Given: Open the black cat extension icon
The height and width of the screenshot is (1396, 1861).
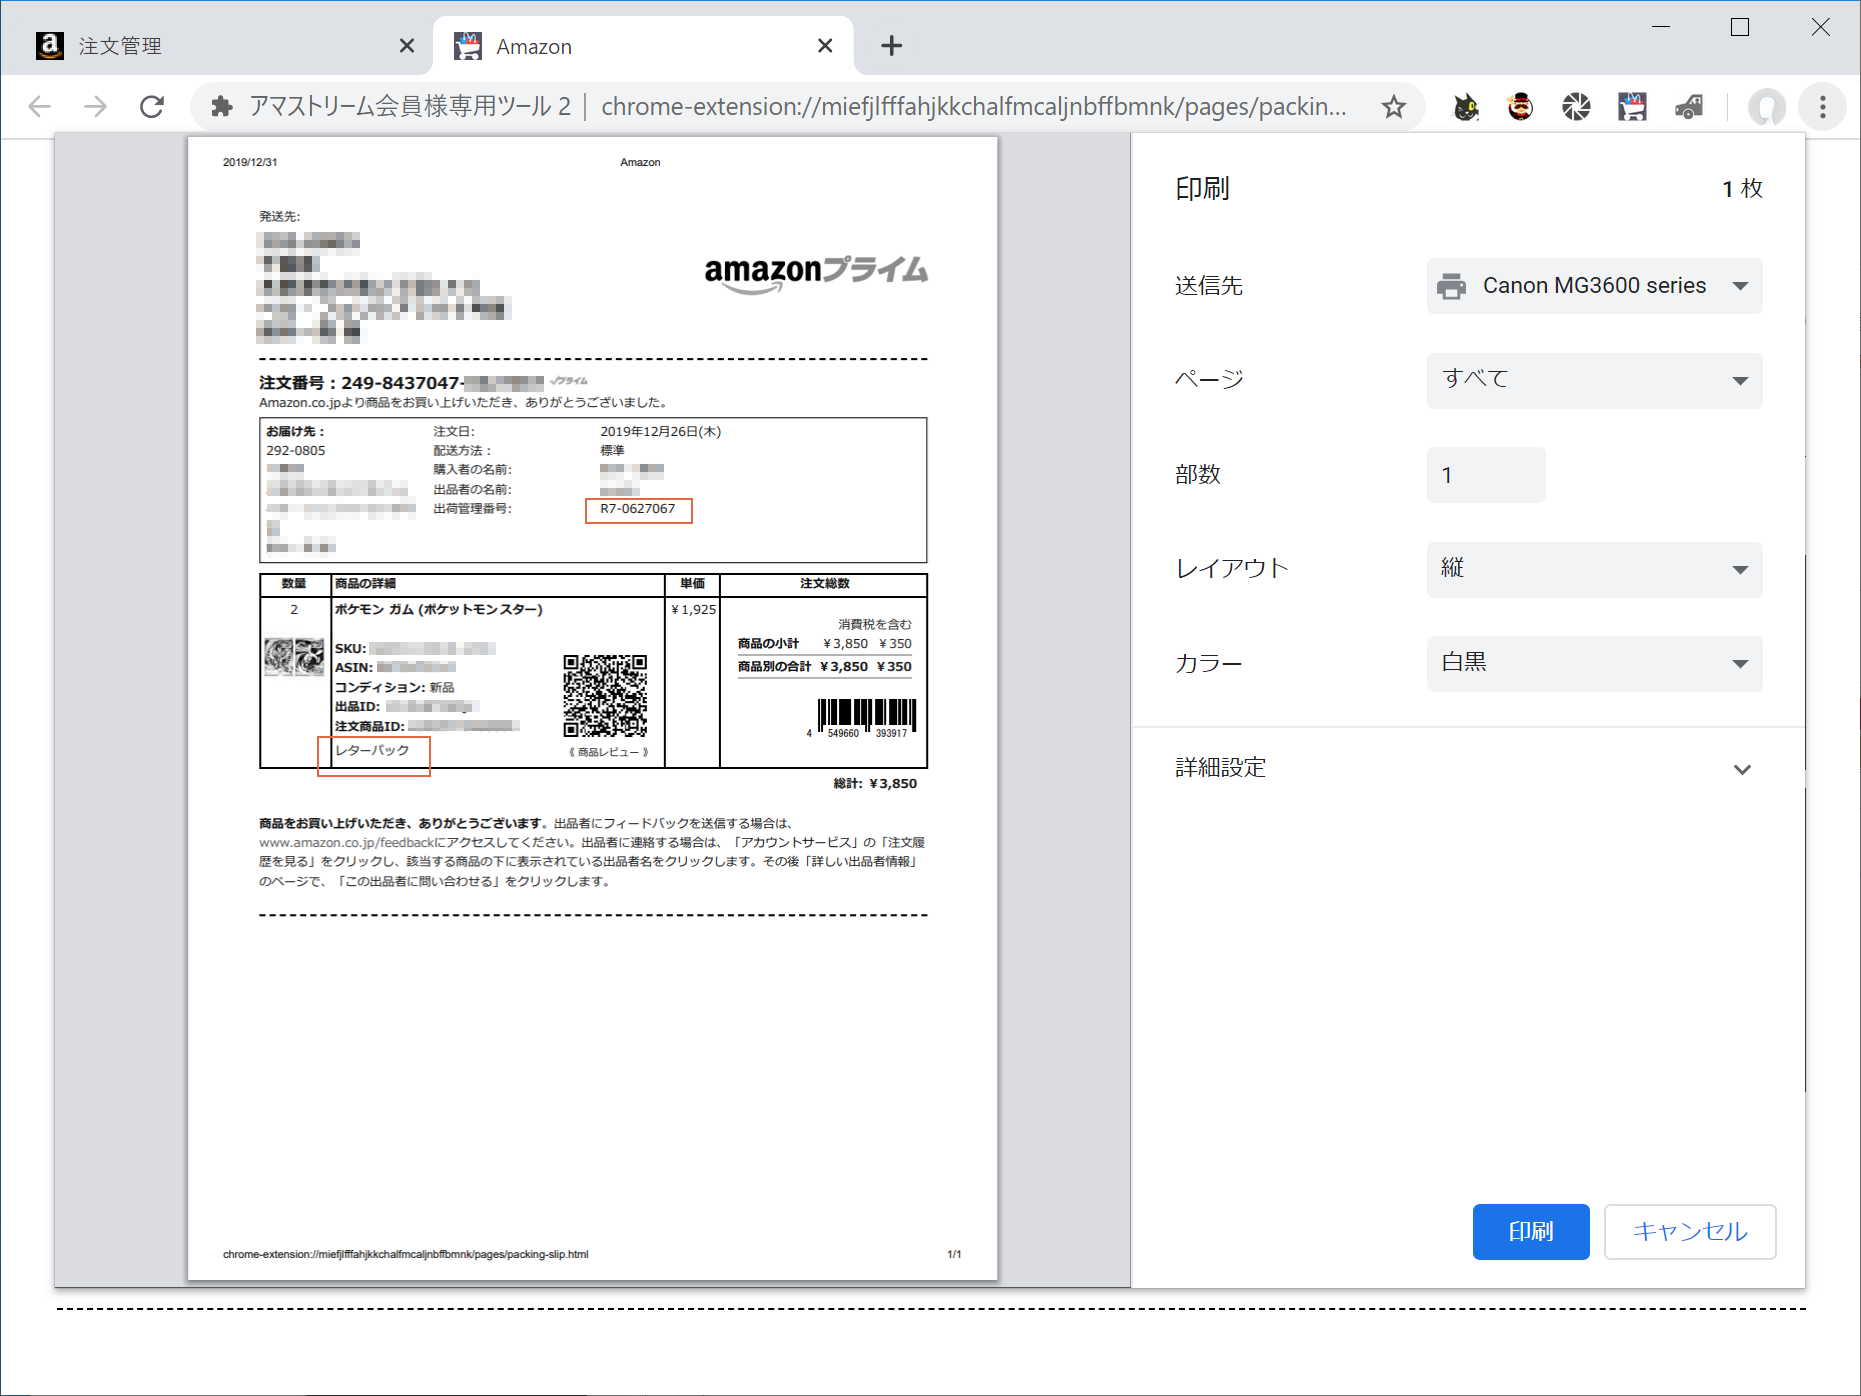Looking at the screenshot, I should click(x=1466, y=106).
